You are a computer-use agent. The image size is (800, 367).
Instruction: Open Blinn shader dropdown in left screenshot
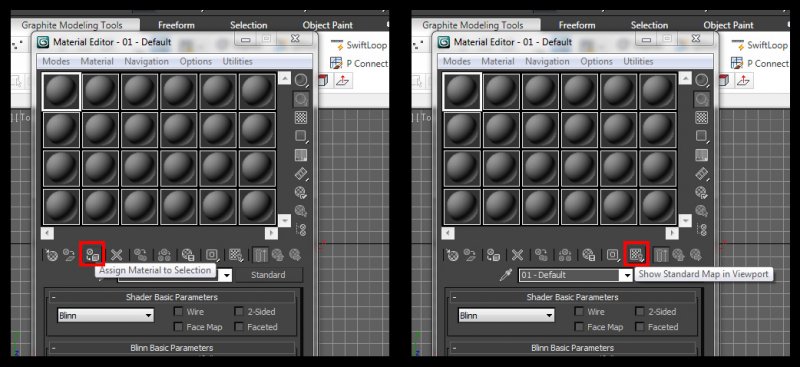[106, 315]
